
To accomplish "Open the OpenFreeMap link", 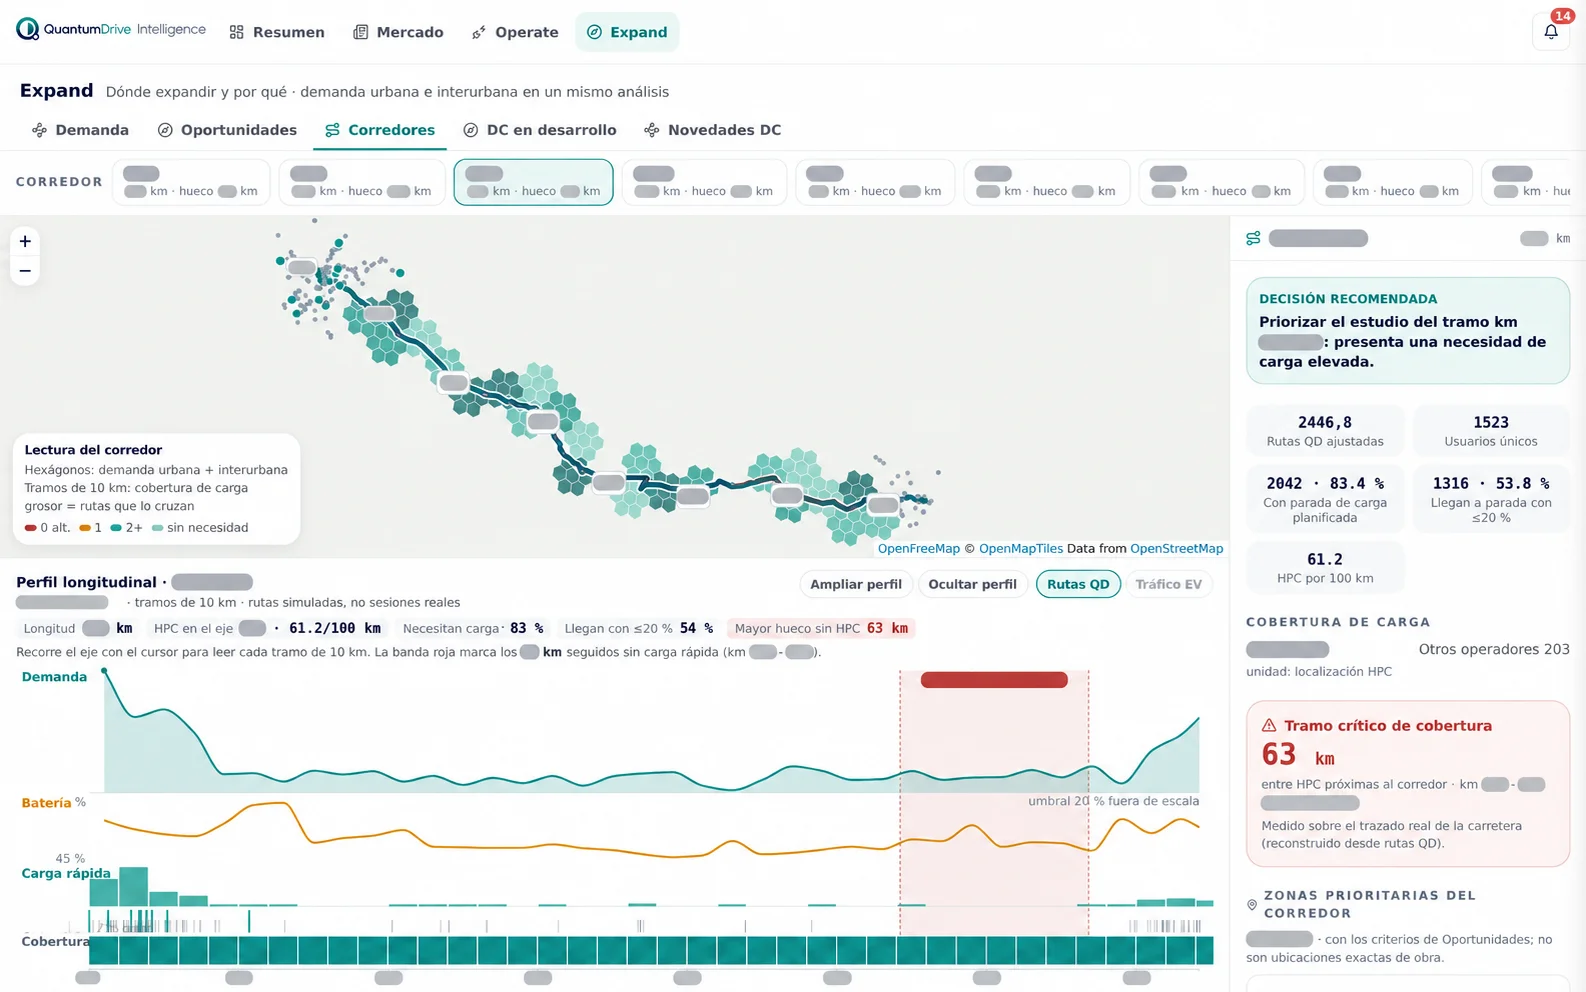I will [918, 548].
